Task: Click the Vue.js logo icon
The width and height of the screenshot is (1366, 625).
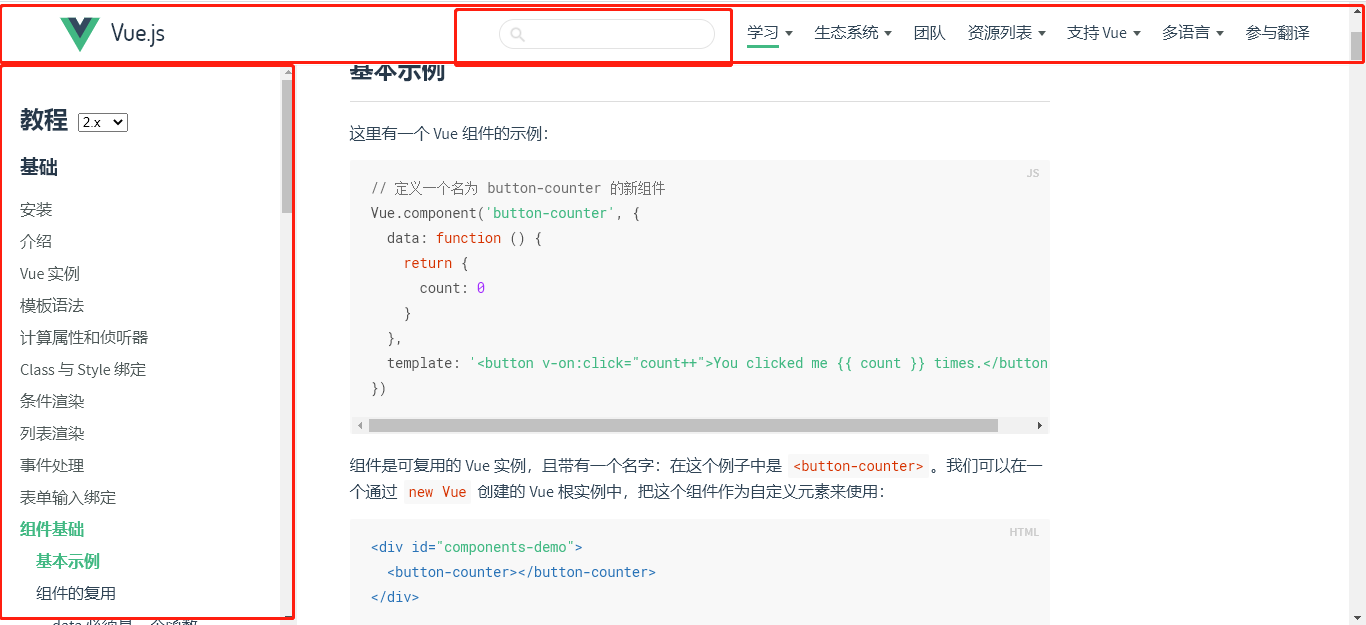Action: (80, 34)
